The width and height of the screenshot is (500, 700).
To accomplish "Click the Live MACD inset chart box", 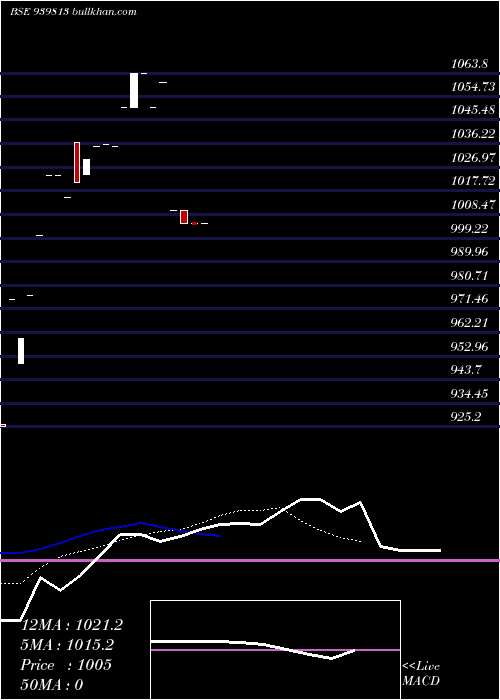I will point(275,650).
